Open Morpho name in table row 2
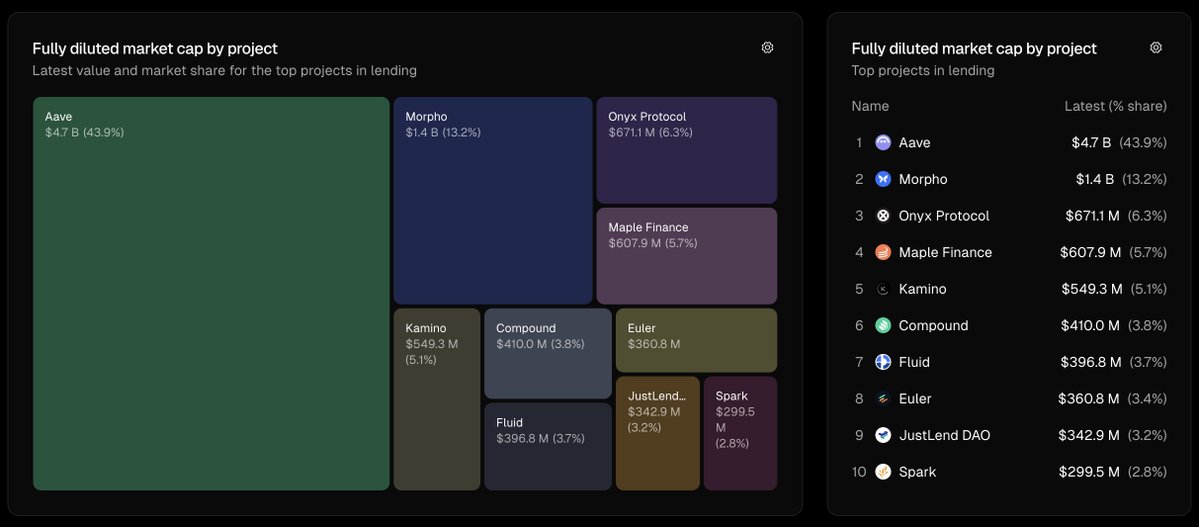Viewport: 1199px width, 527px height. tap(923, 179)
